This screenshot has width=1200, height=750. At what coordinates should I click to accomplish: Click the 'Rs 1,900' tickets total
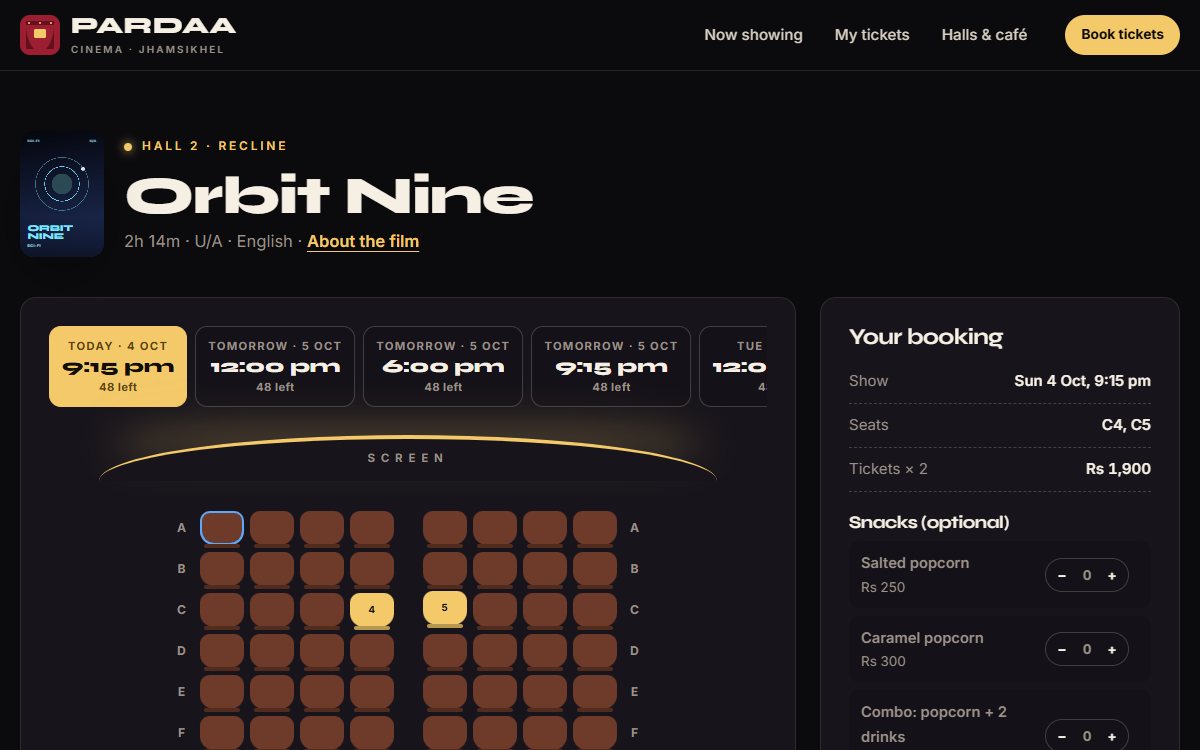(1118, 469)
